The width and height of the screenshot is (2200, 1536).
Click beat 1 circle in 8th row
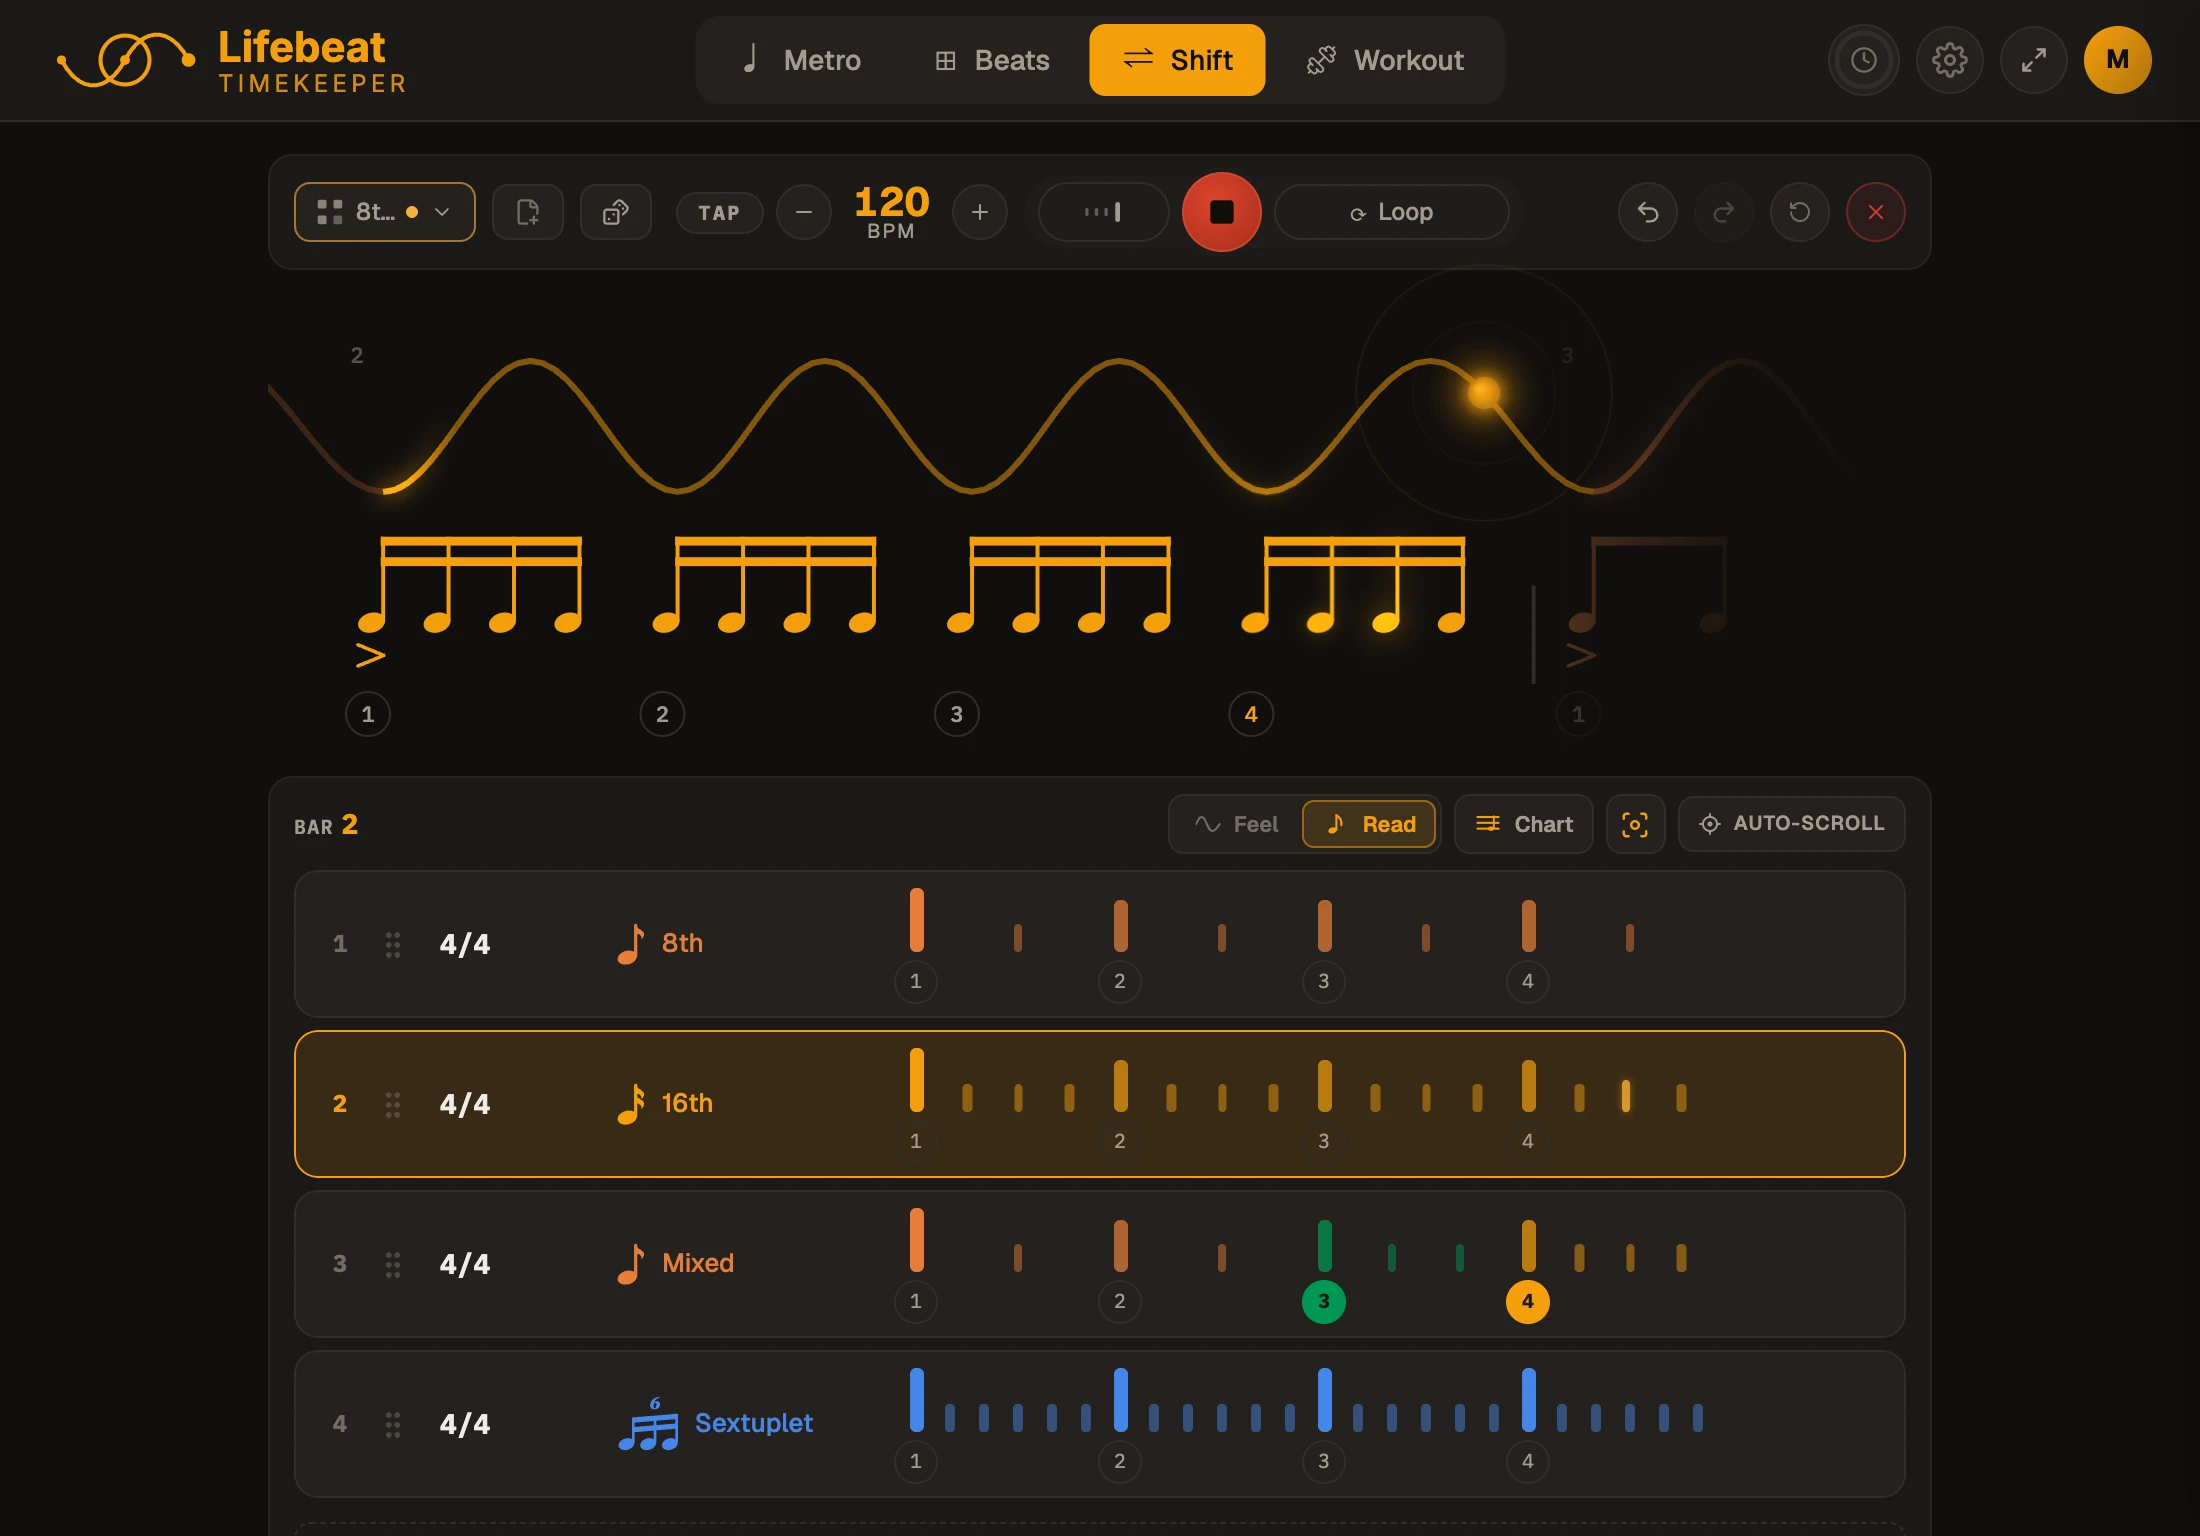(916, 981)
